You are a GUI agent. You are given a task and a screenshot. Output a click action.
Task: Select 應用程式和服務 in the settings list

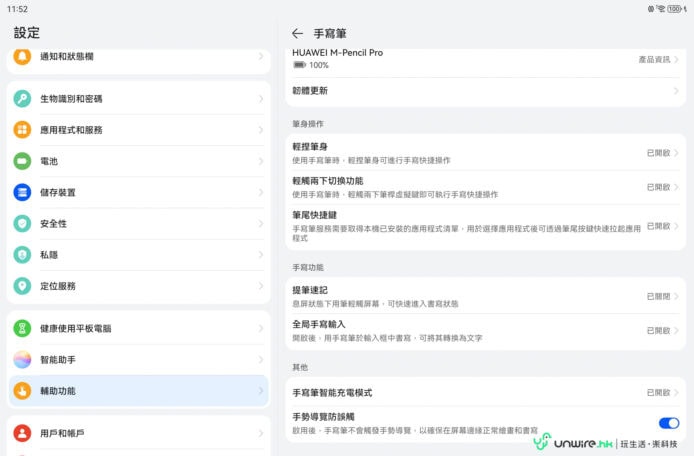tap(138, 130)
